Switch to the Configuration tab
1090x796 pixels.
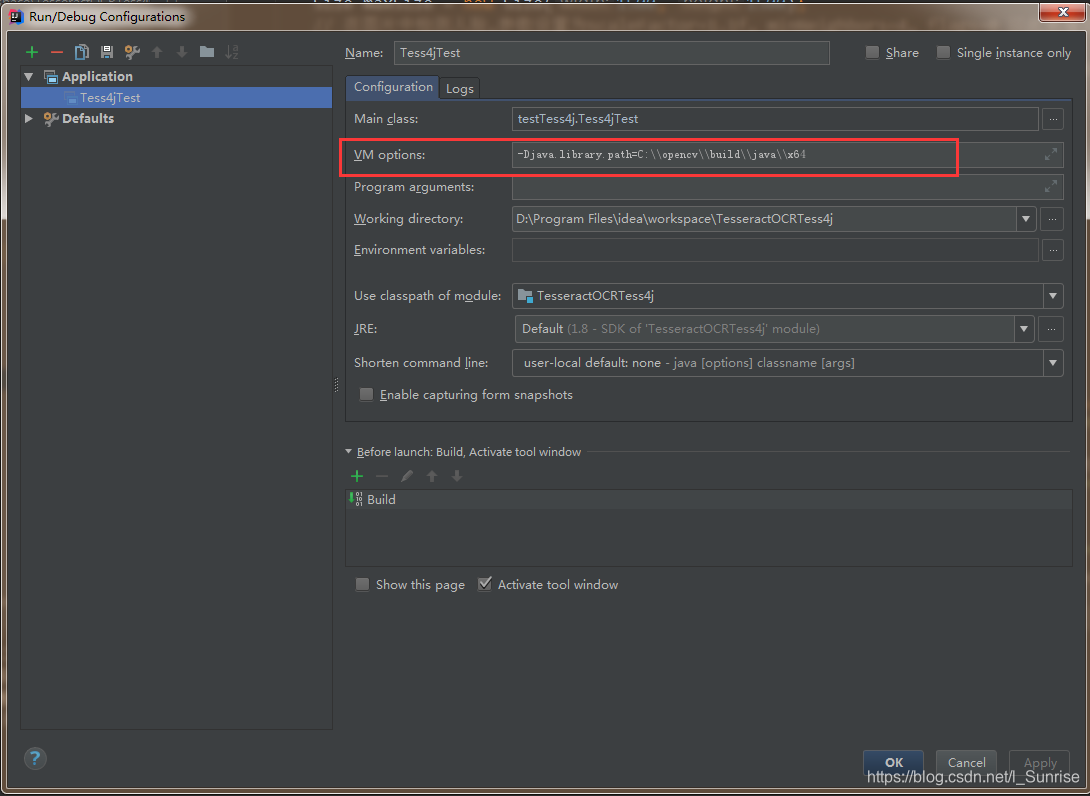[393, 87]
